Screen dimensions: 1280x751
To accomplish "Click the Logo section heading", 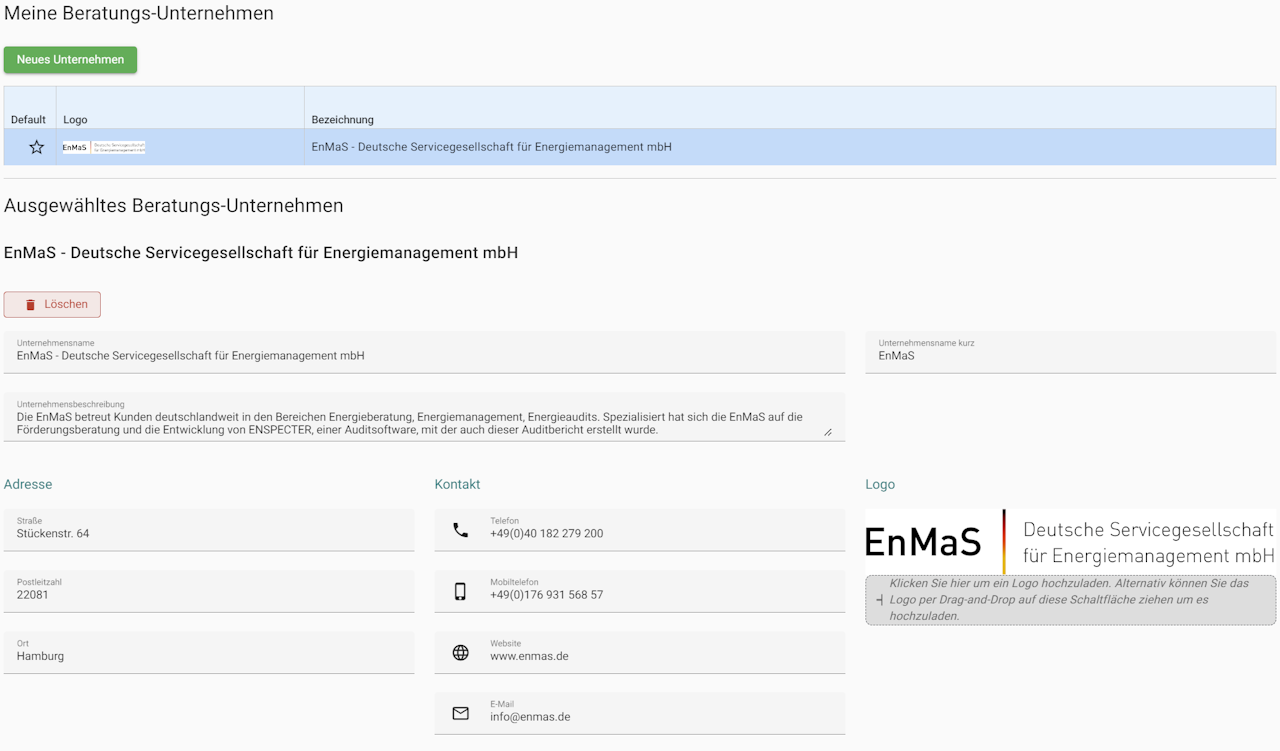I will click(880, 484).
